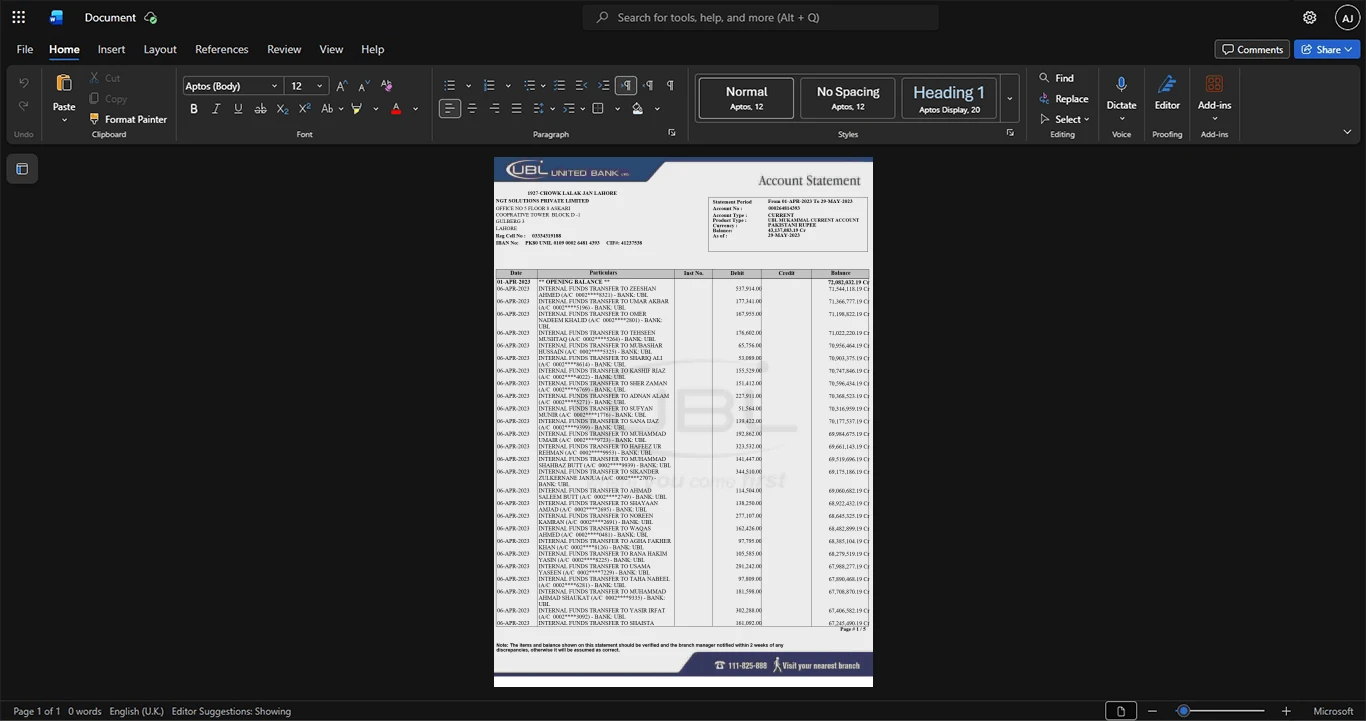
Task: Click the search tools and help box
Action: 761,17
